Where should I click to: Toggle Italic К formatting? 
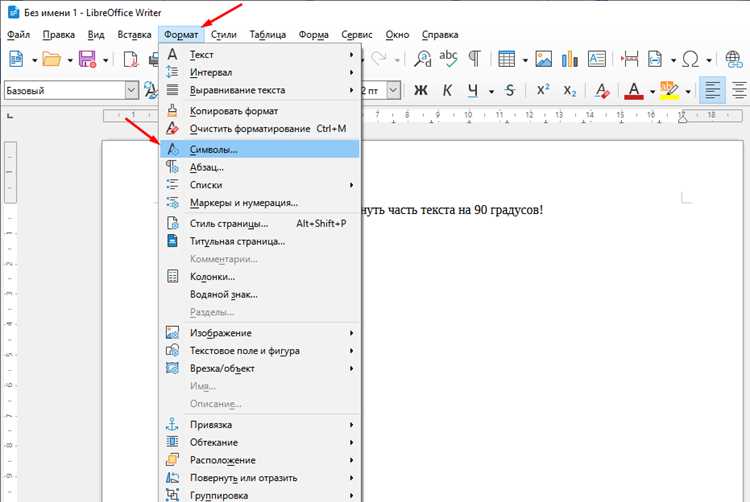point(447,90)
